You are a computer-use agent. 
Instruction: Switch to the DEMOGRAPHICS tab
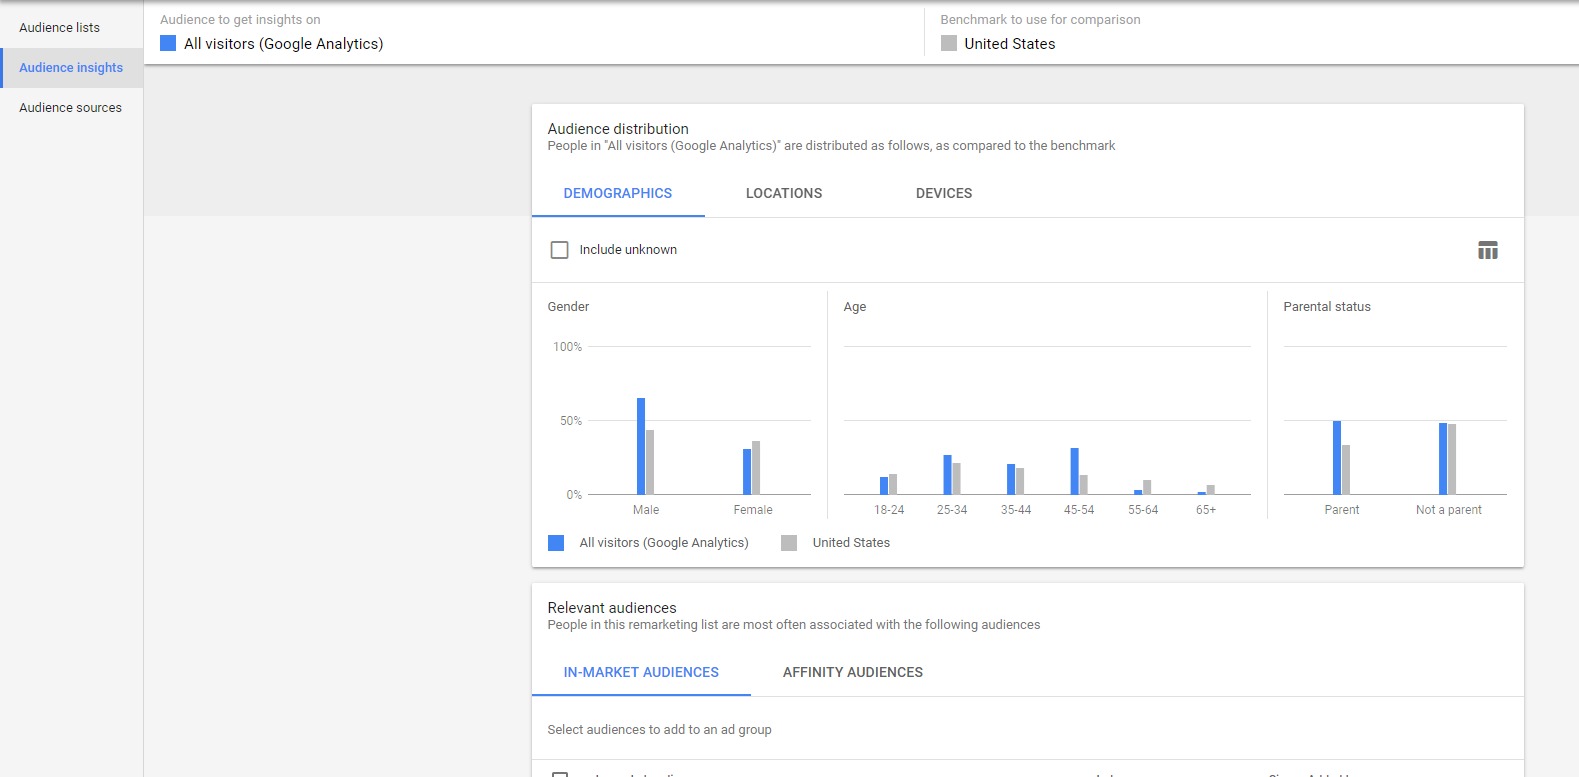click(x=618, y=193)
